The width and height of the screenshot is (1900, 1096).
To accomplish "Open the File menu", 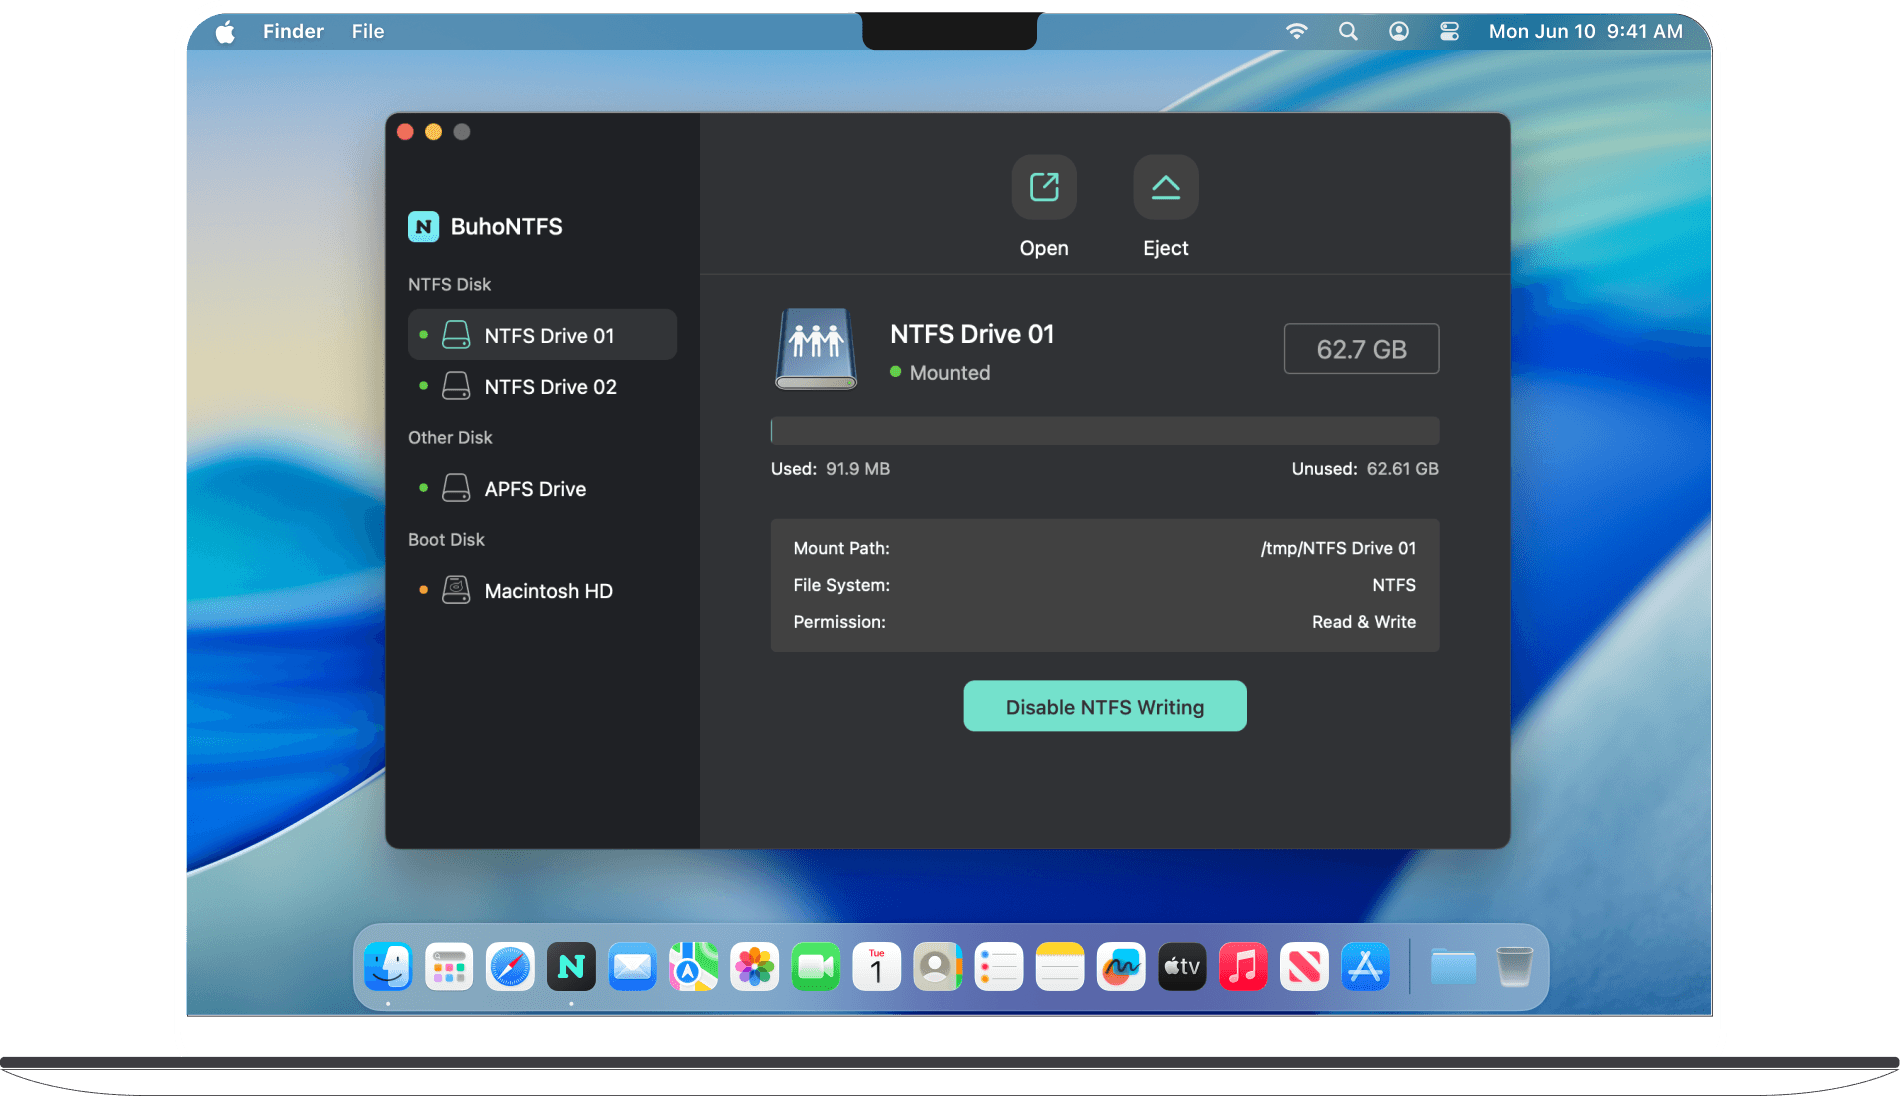I will pos(367,31).
